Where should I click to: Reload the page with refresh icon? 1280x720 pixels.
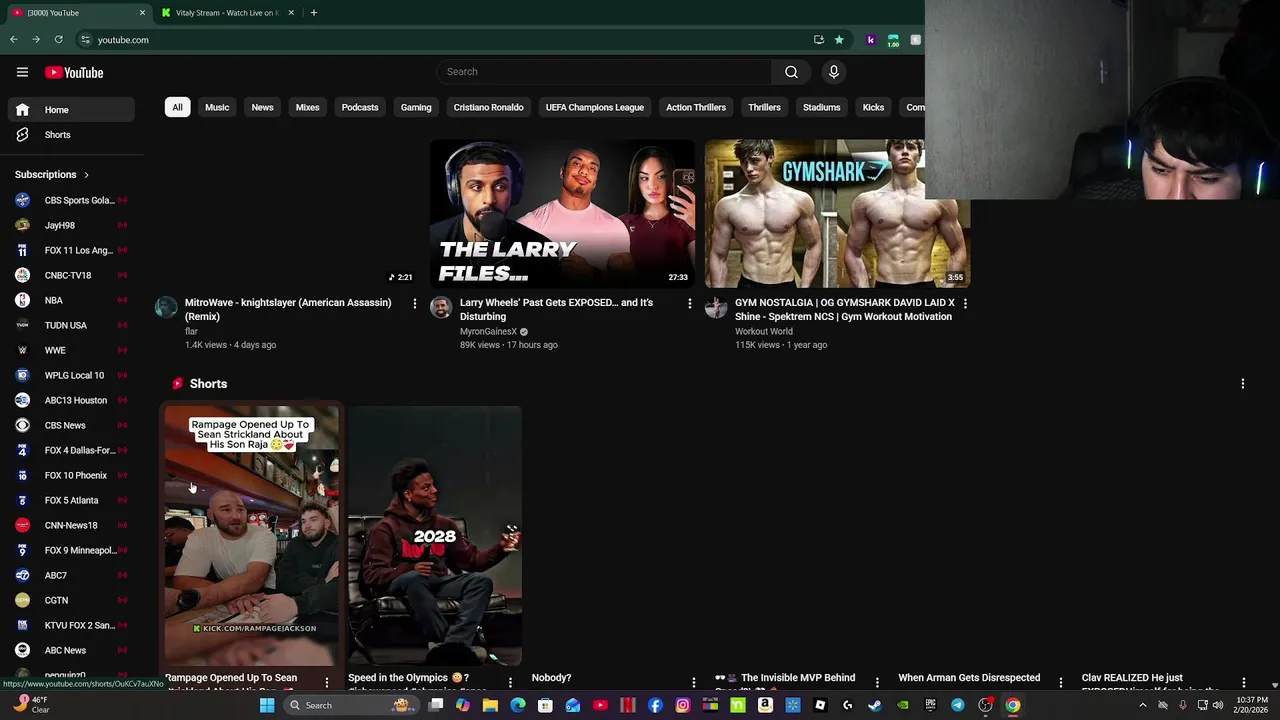pos(59,40)
